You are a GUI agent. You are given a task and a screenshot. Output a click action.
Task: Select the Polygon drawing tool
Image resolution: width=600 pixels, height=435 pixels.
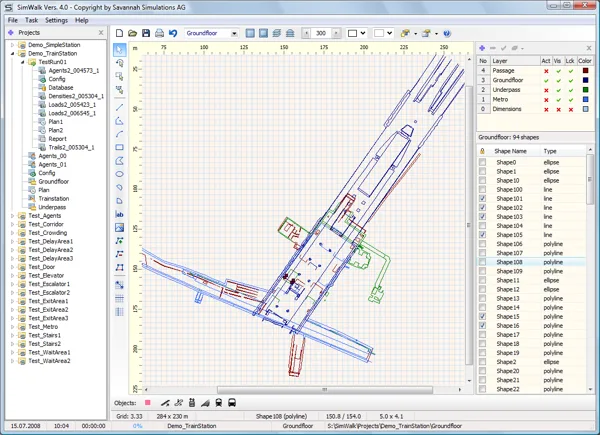coord(119,161)
